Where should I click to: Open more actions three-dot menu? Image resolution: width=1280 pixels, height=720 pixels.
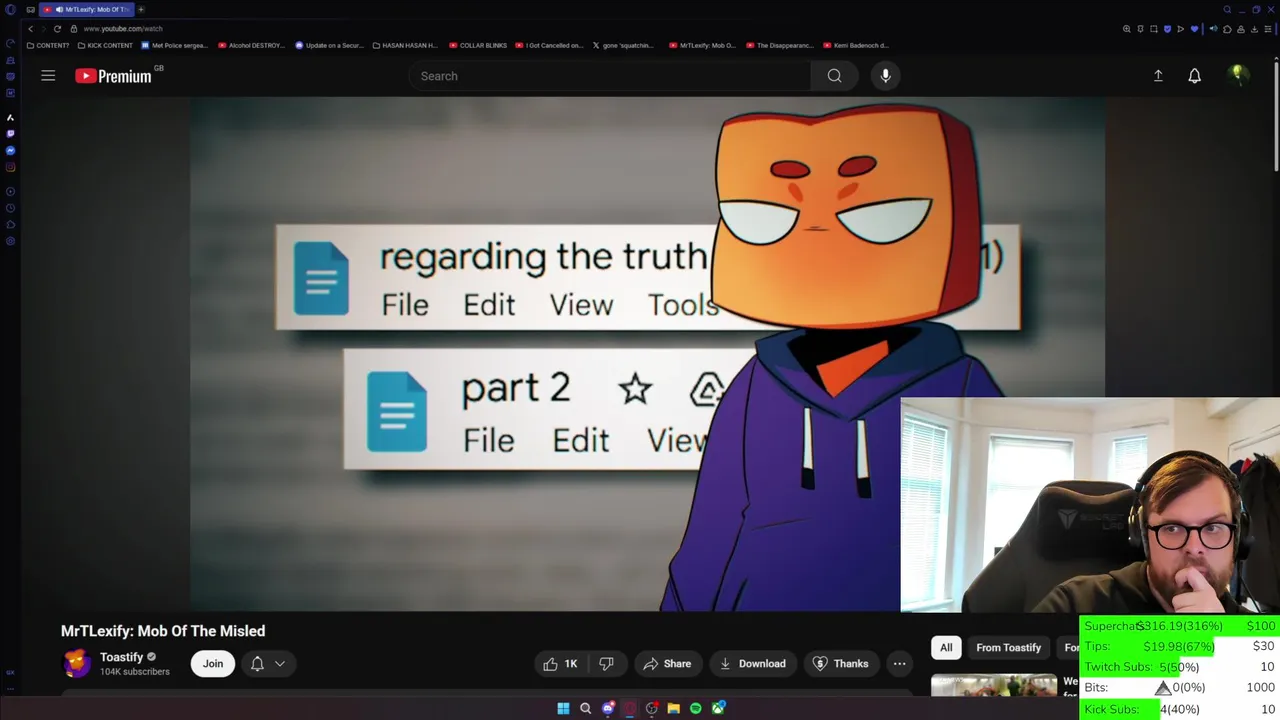click(x=899, y=664)
